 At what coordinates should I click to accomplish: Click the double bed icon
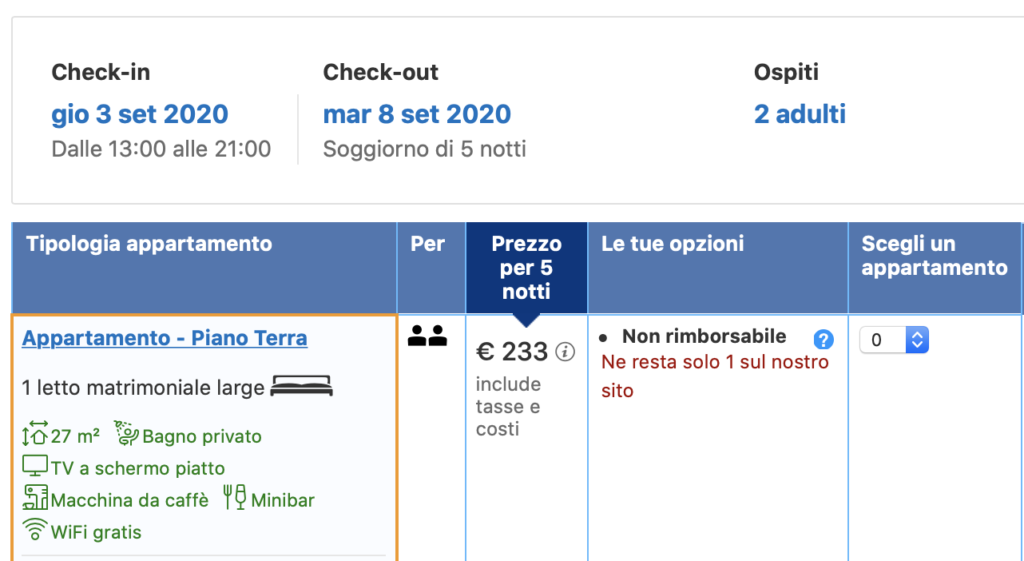tap(302, 386)
